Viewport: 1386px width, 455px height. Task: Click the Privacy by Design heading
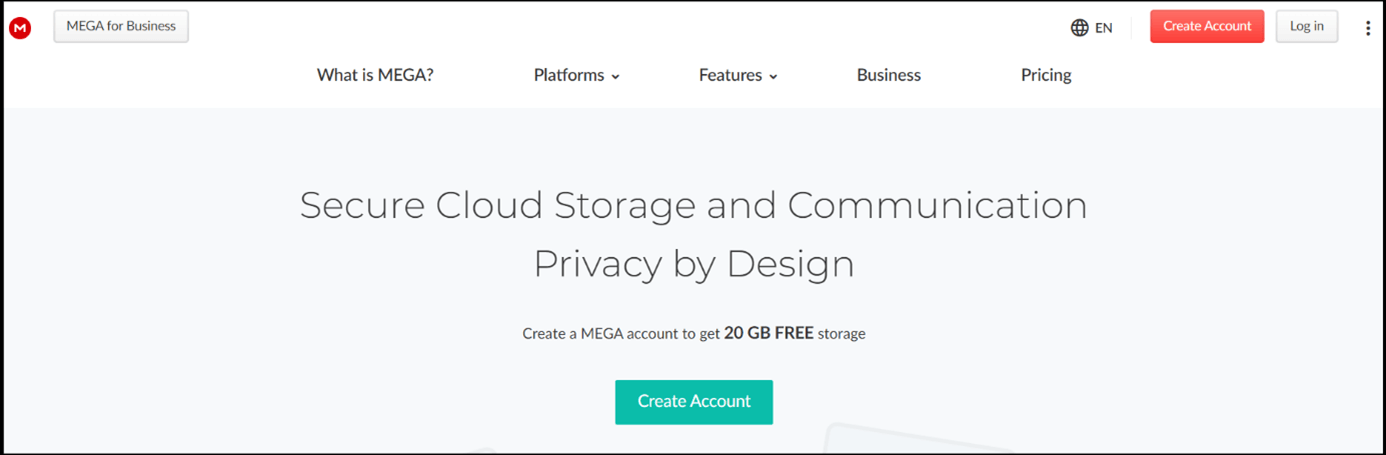[x=693, y=264]
